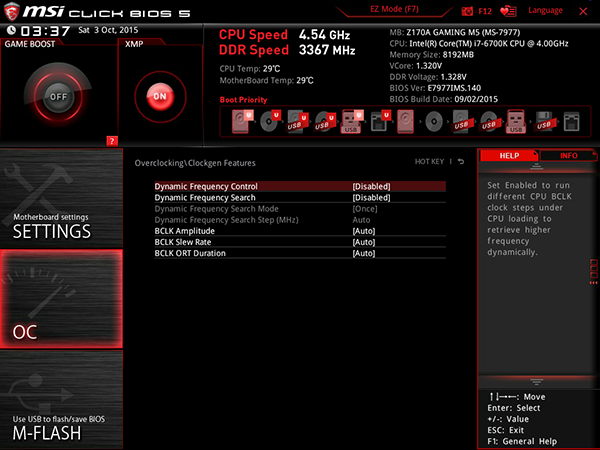Click the XMP header label
Viewport: 600px width, 450px height.
pyautogui.click(x=134, y=44)
